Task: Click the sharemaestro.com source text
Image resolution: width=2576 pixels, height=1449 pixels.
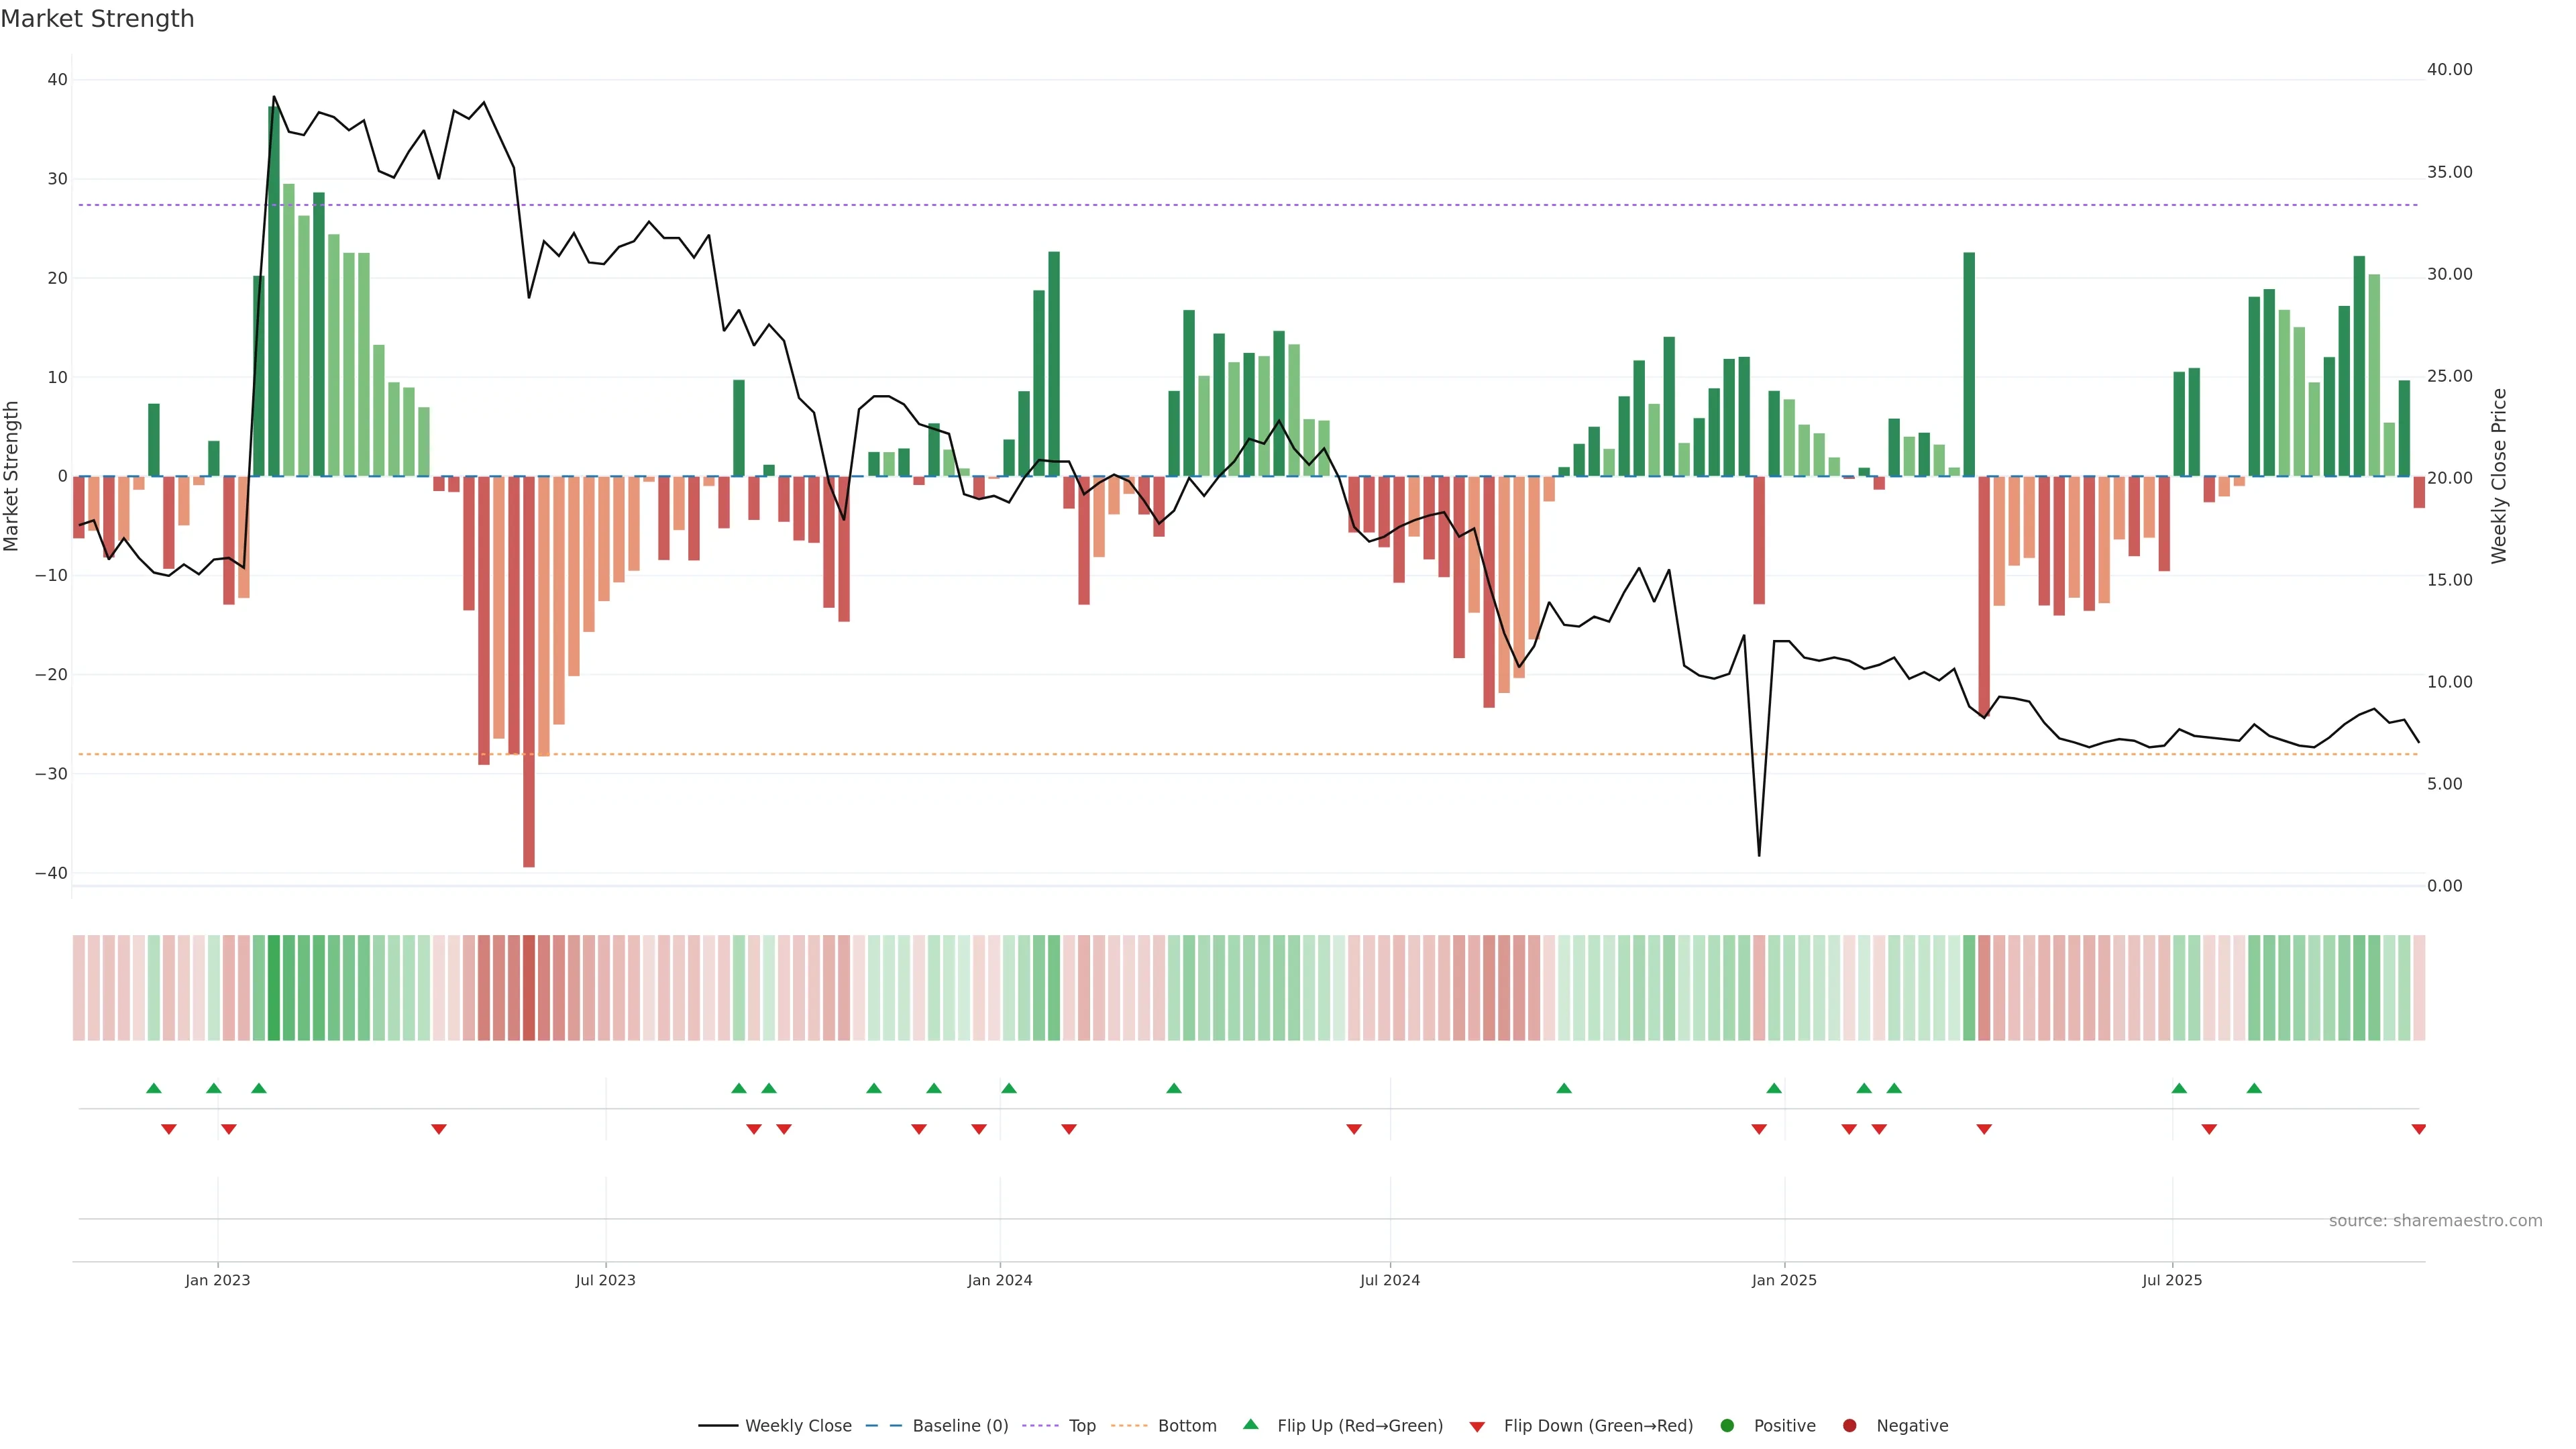Action: [x=2435, y=1221]
